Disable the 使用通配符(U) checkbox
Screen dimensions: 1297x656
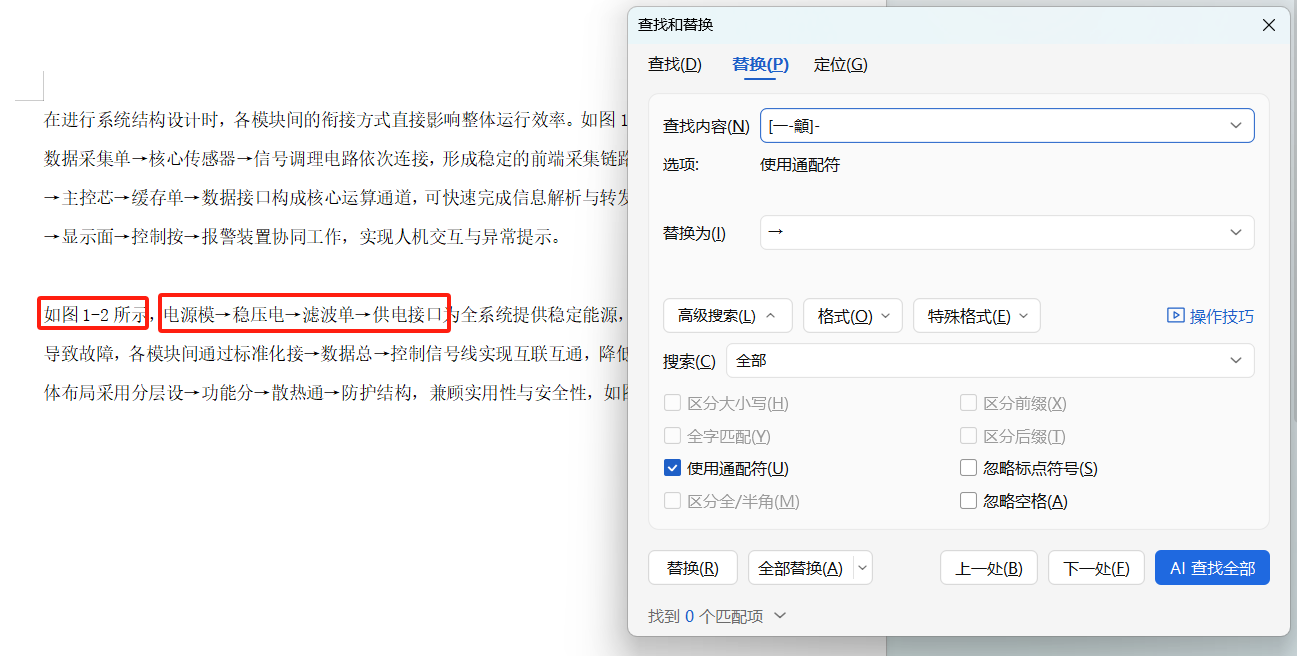point(671,467)
